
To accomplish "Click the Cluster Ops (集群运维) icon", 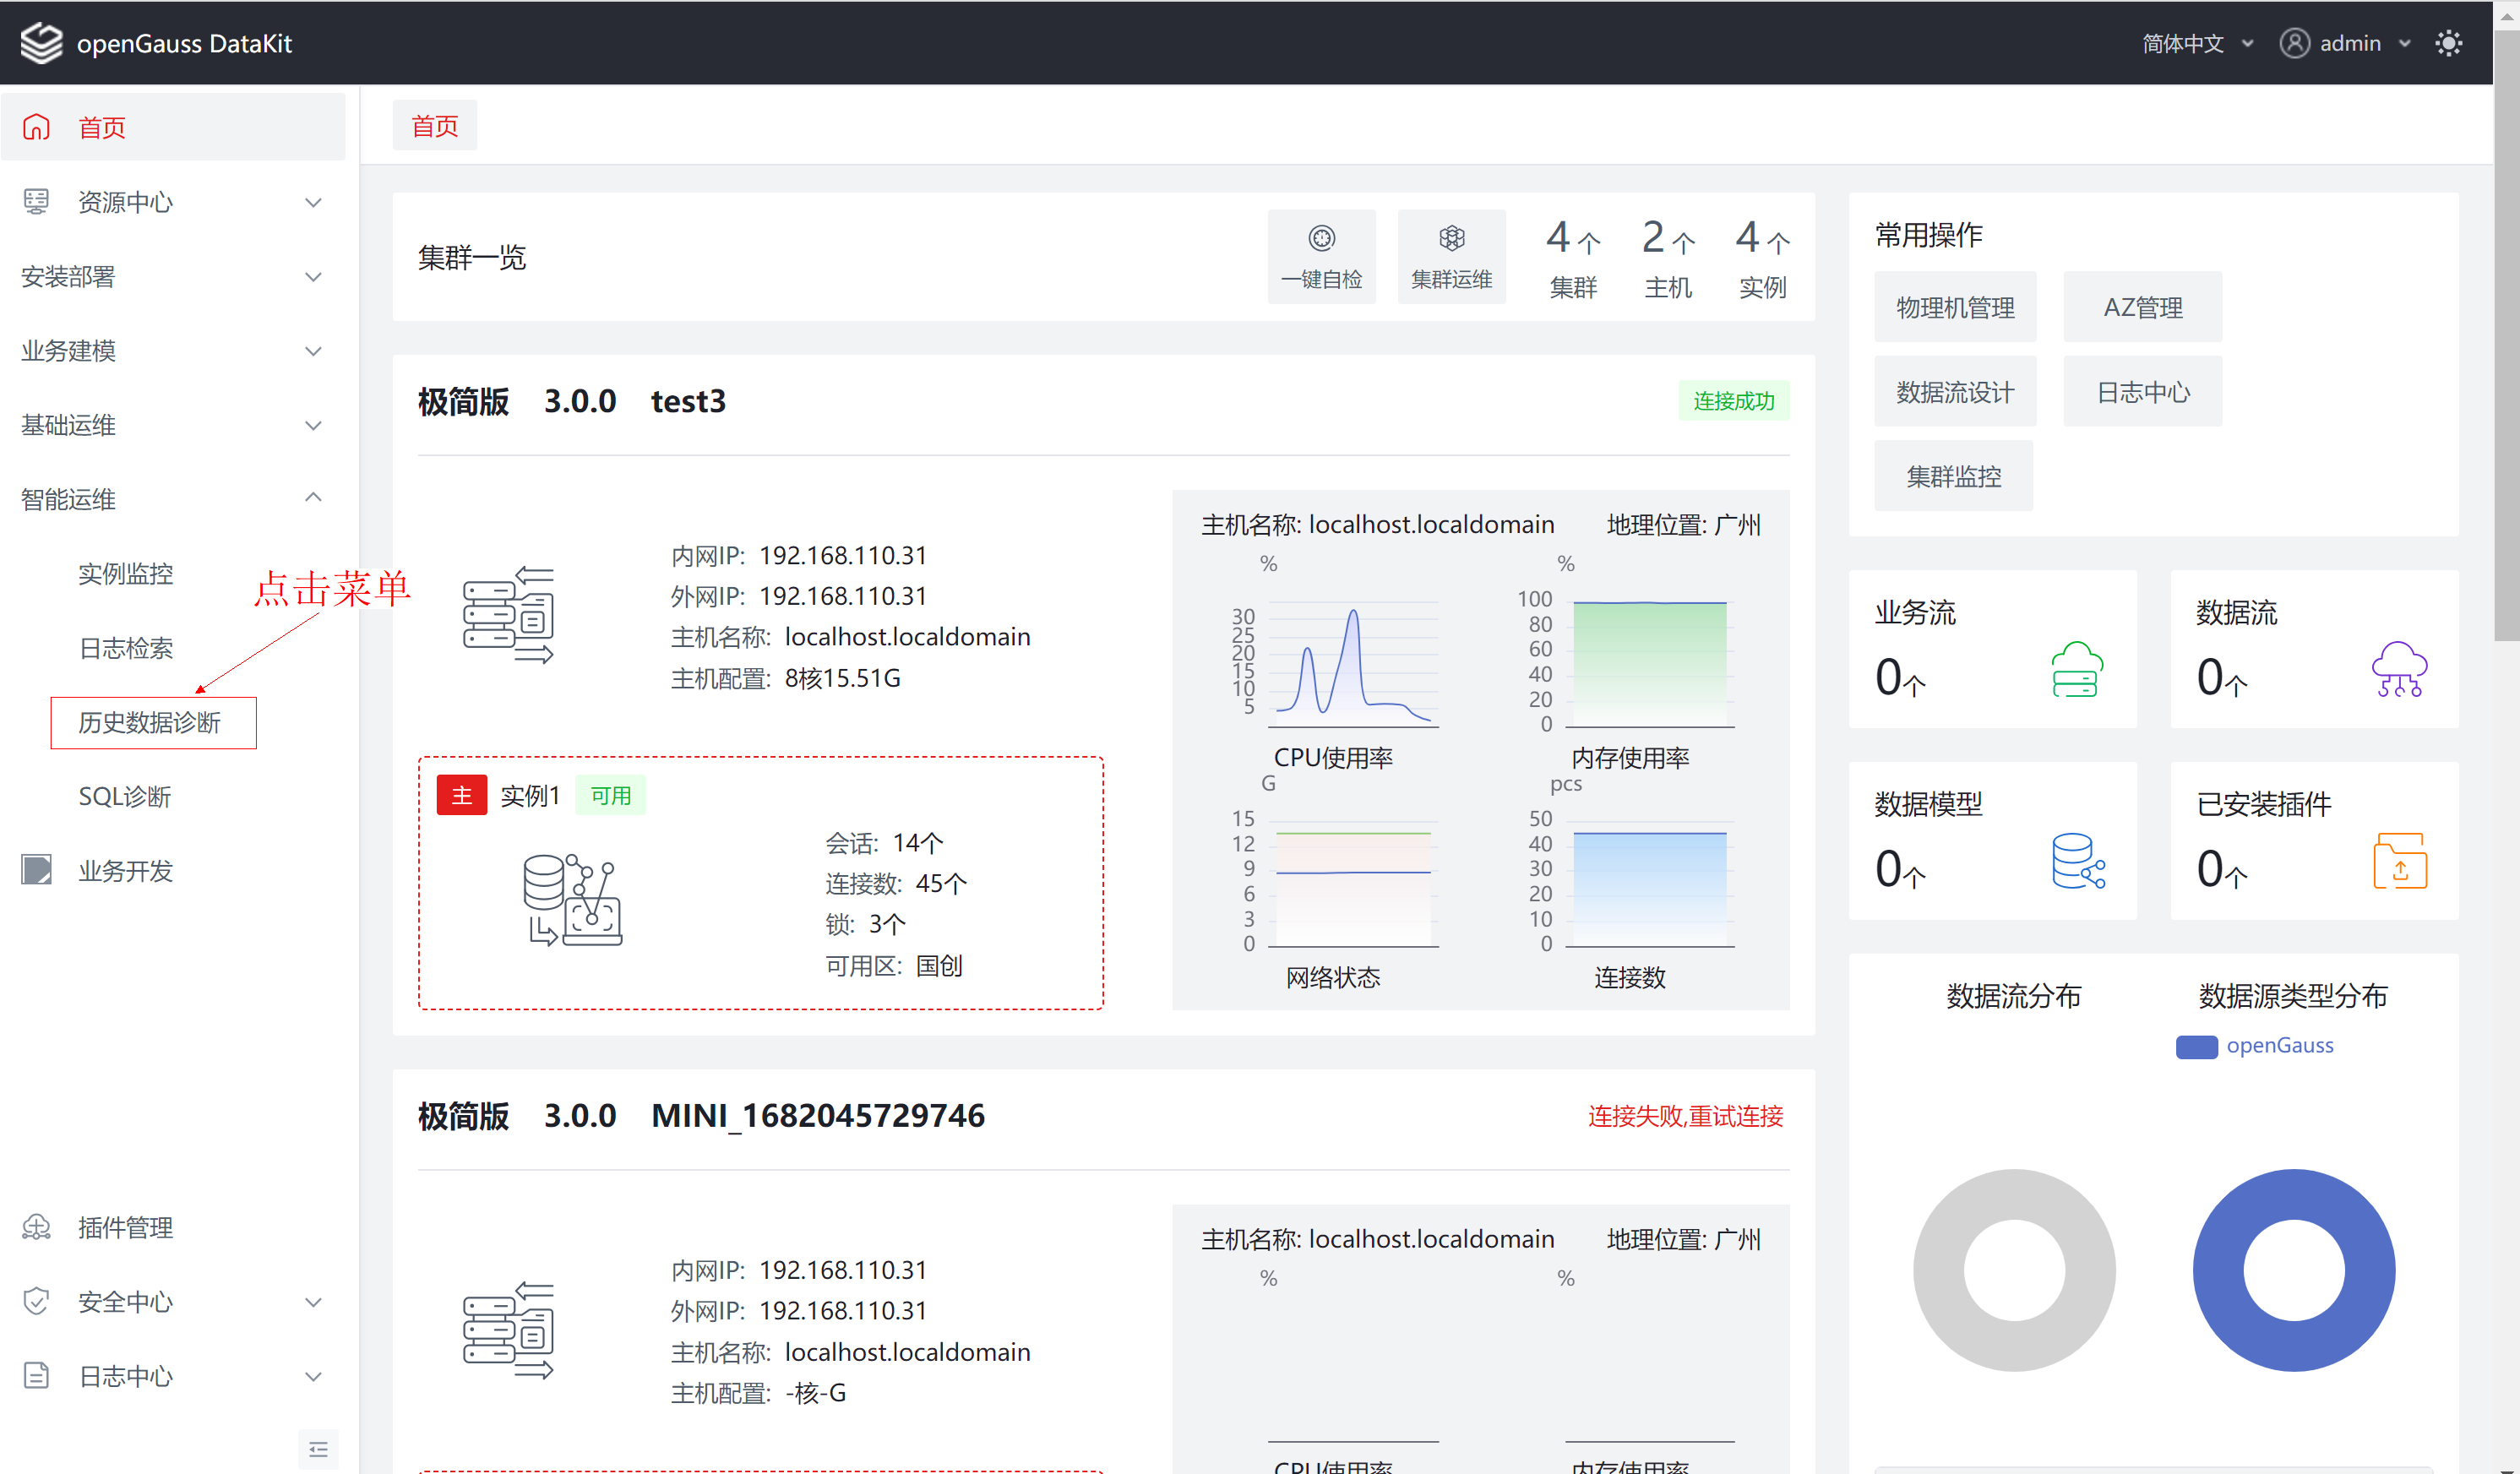I will coord(1451,239).
